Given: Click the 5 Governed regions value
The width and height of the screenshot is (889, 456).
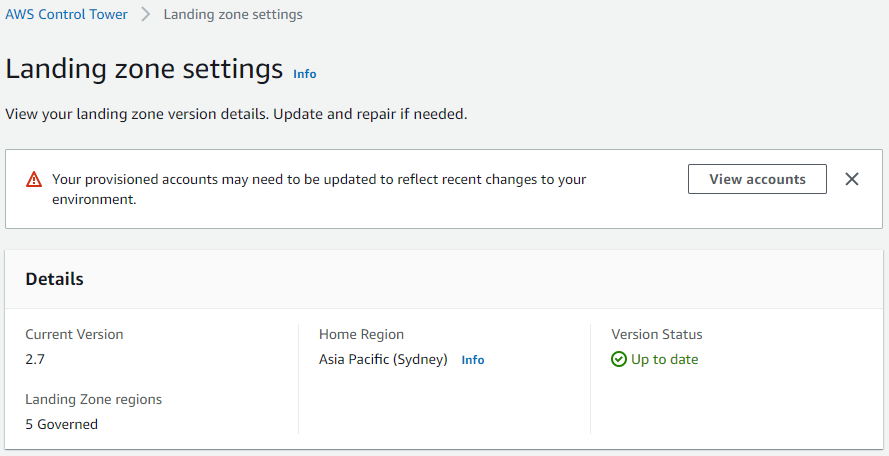Looking at the screenshot, I should 61,424.
